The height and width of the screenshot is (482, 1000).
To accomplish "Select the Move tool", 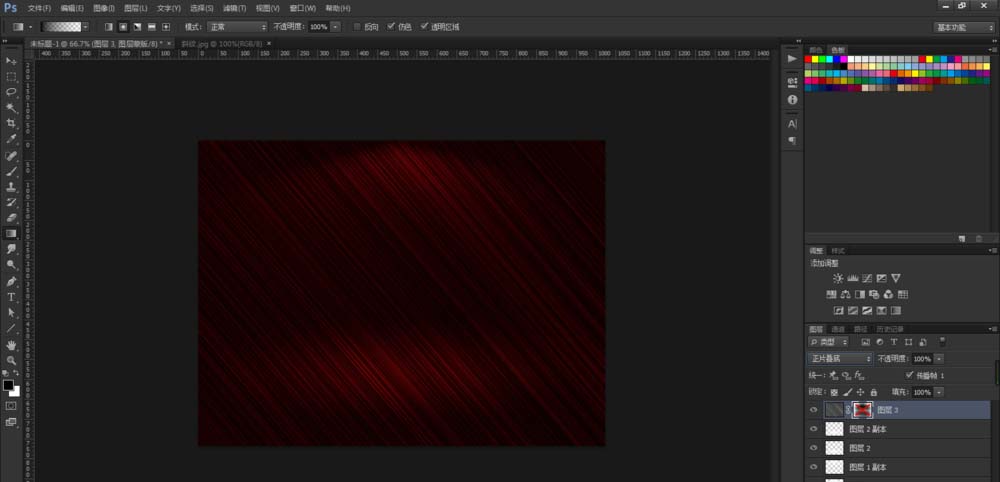I will (12, 62).
